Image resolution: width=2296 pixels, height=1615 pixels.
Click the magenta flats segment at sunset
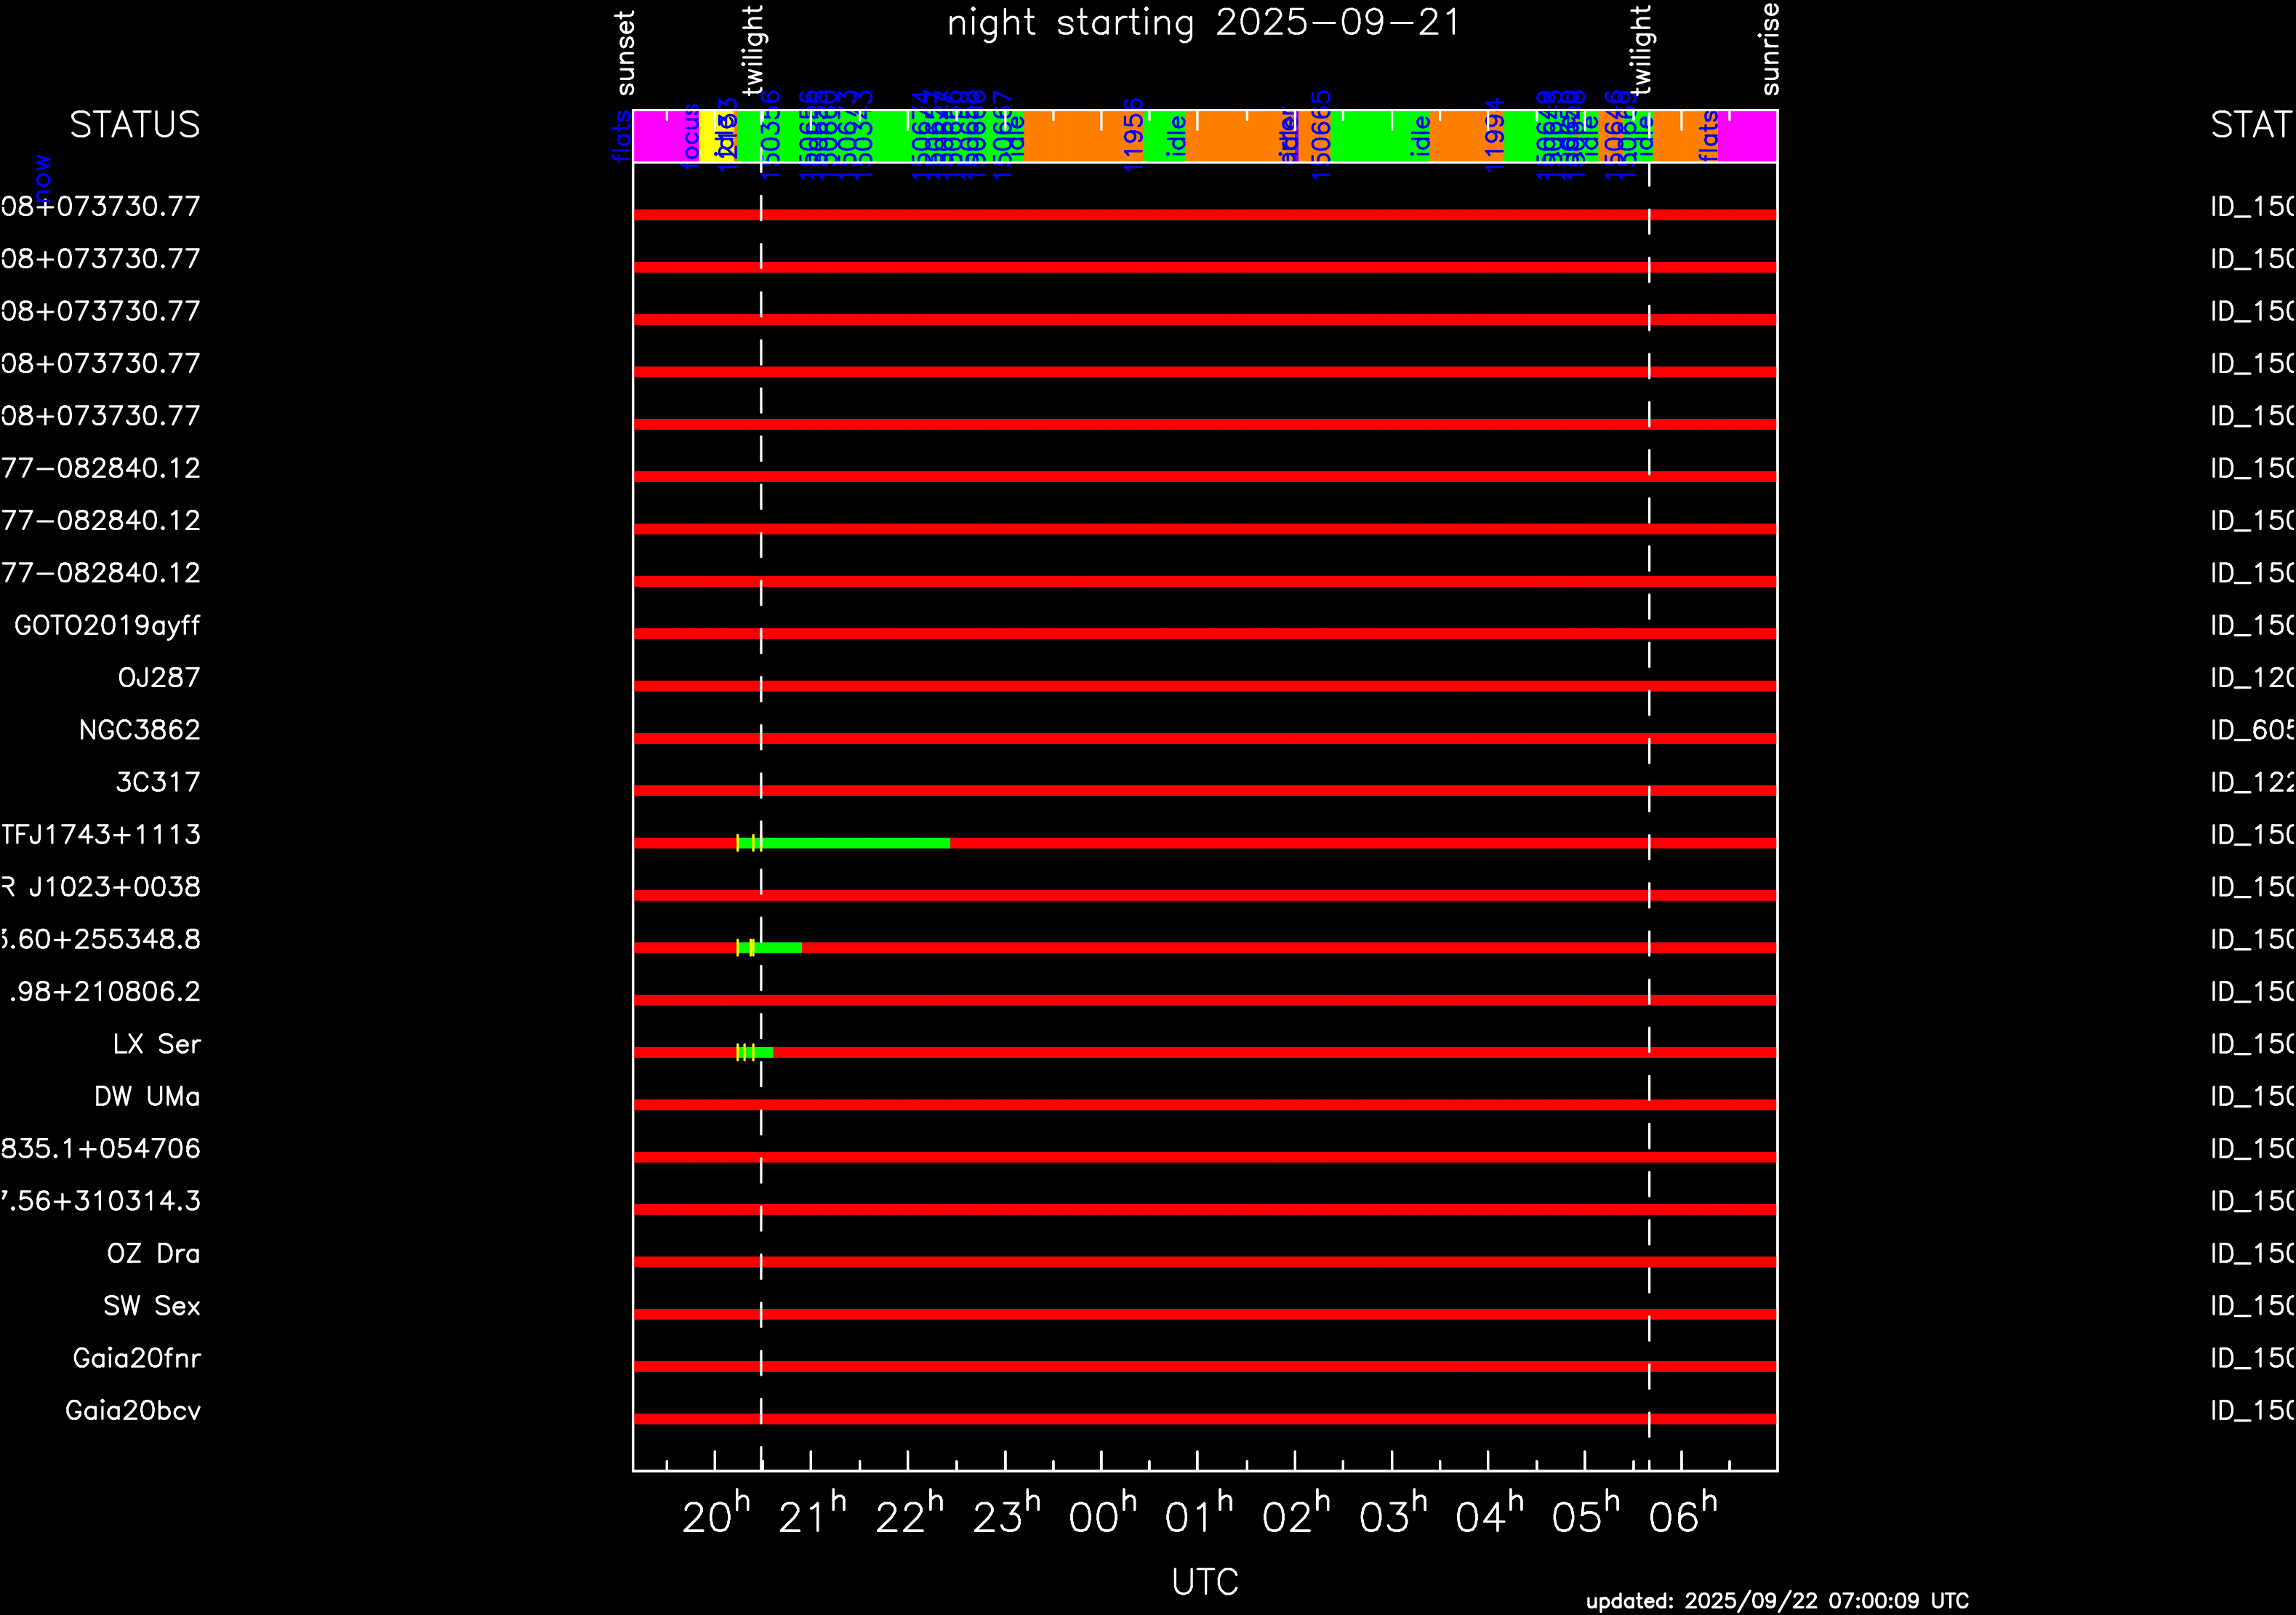click(x=660, y=136)
